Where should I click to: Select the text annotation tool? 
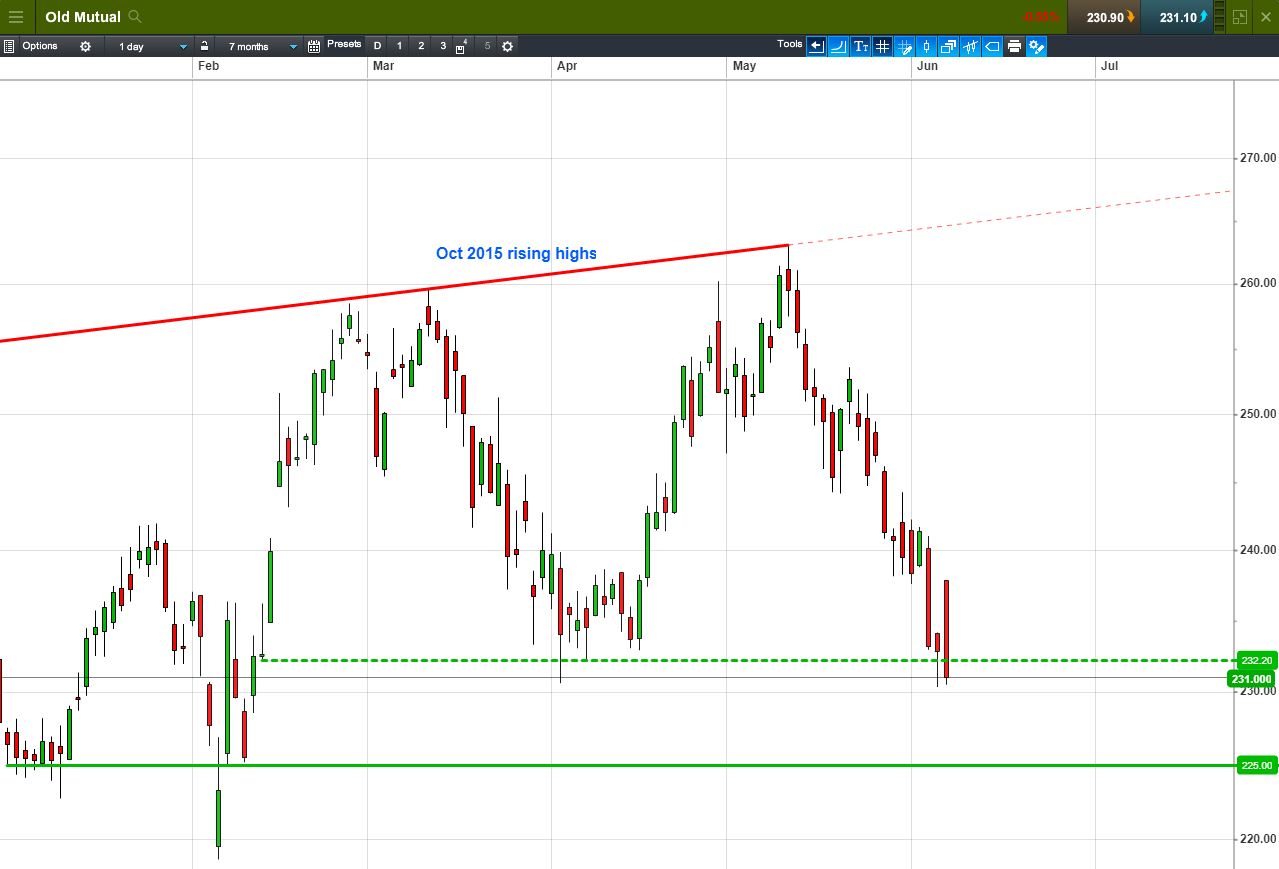[x=860, y=46]
